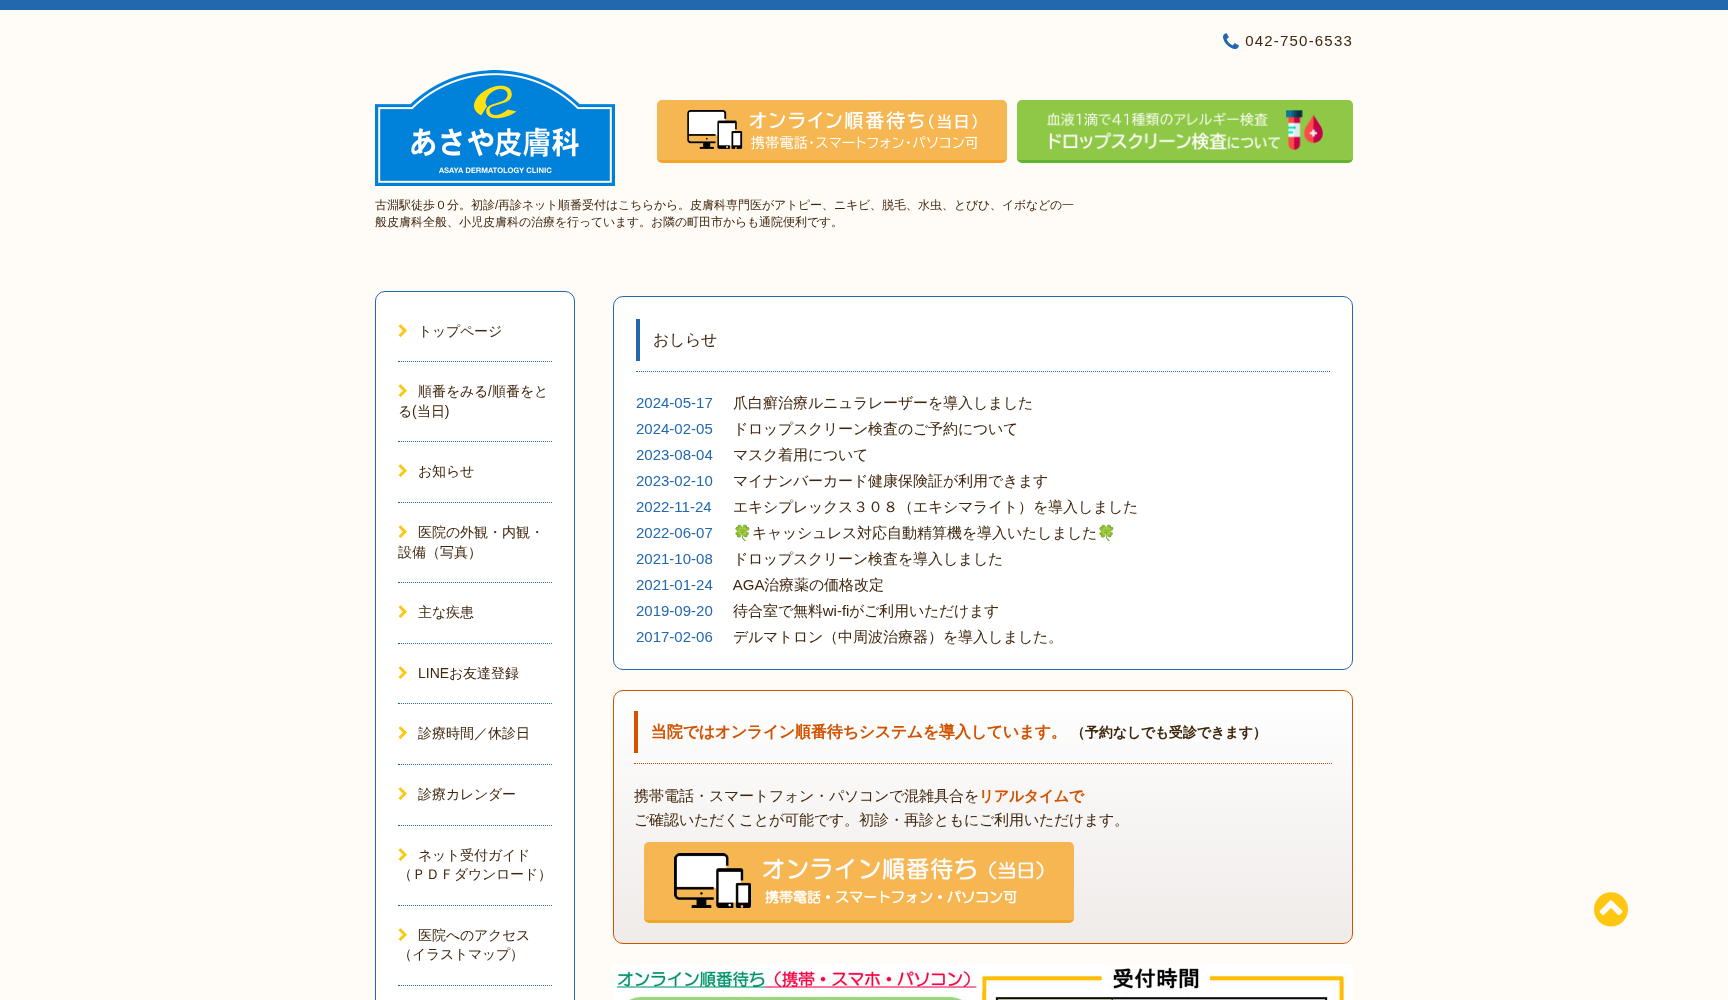Open the お知らせ sidebar item
Viewport: 1728px width, 1000px height.
coord(446,472)
